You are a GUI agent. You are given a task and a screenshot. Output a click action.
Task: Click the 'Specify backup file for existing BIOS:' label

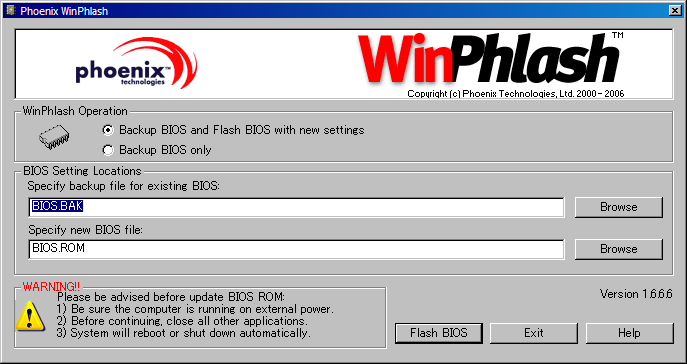pos(124,186)
